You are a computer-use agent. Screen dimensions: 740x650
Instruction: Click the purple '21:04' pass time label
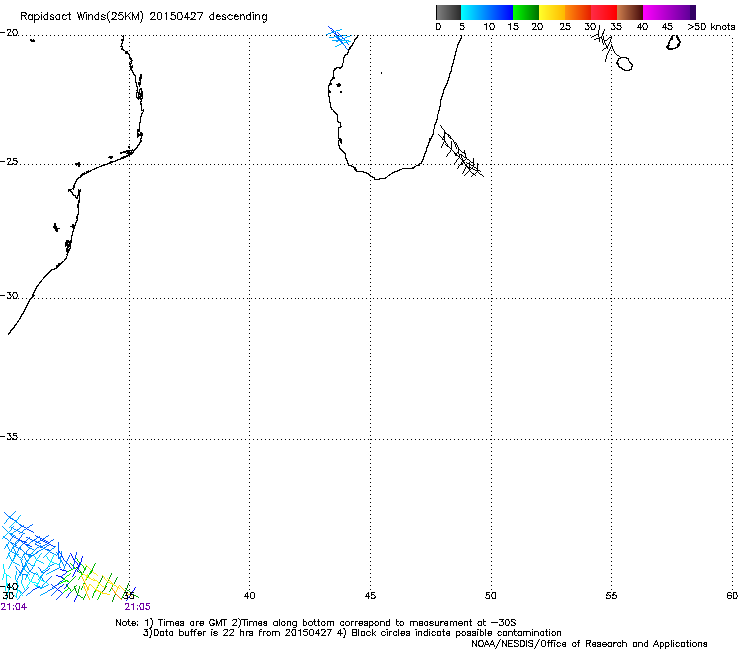14,607
